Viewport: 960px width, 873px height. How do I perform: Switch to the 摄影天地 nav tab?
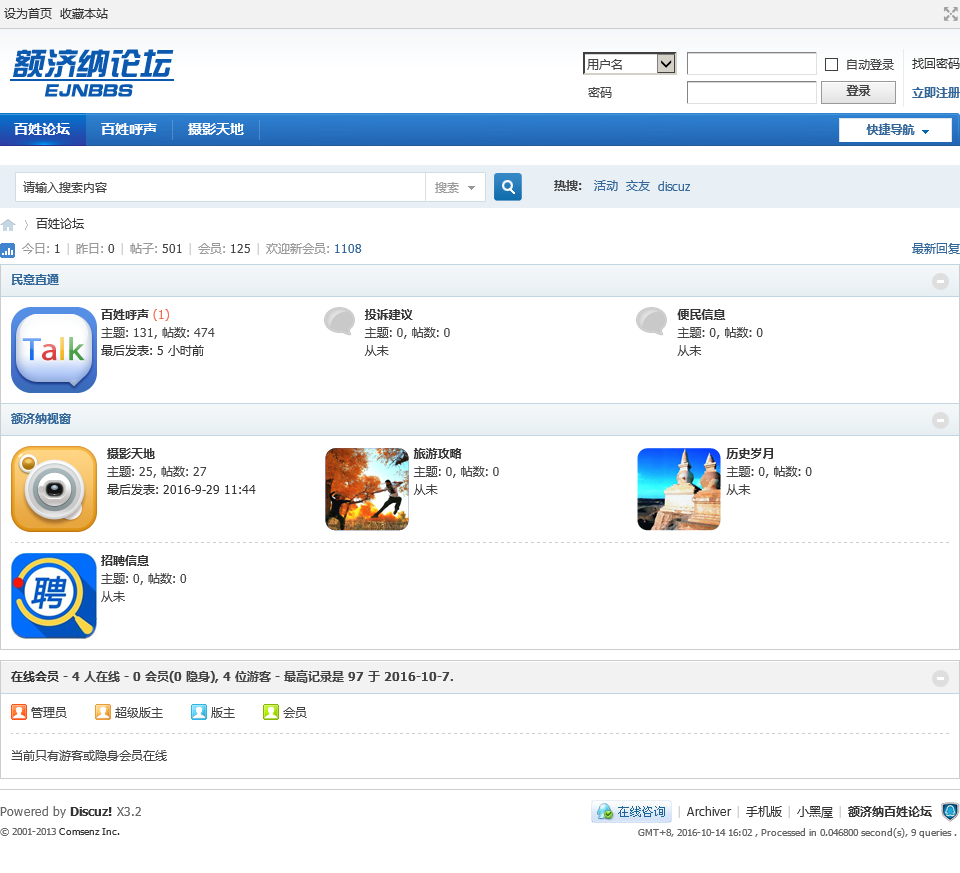pyautogui.click(x=216, y=129)
